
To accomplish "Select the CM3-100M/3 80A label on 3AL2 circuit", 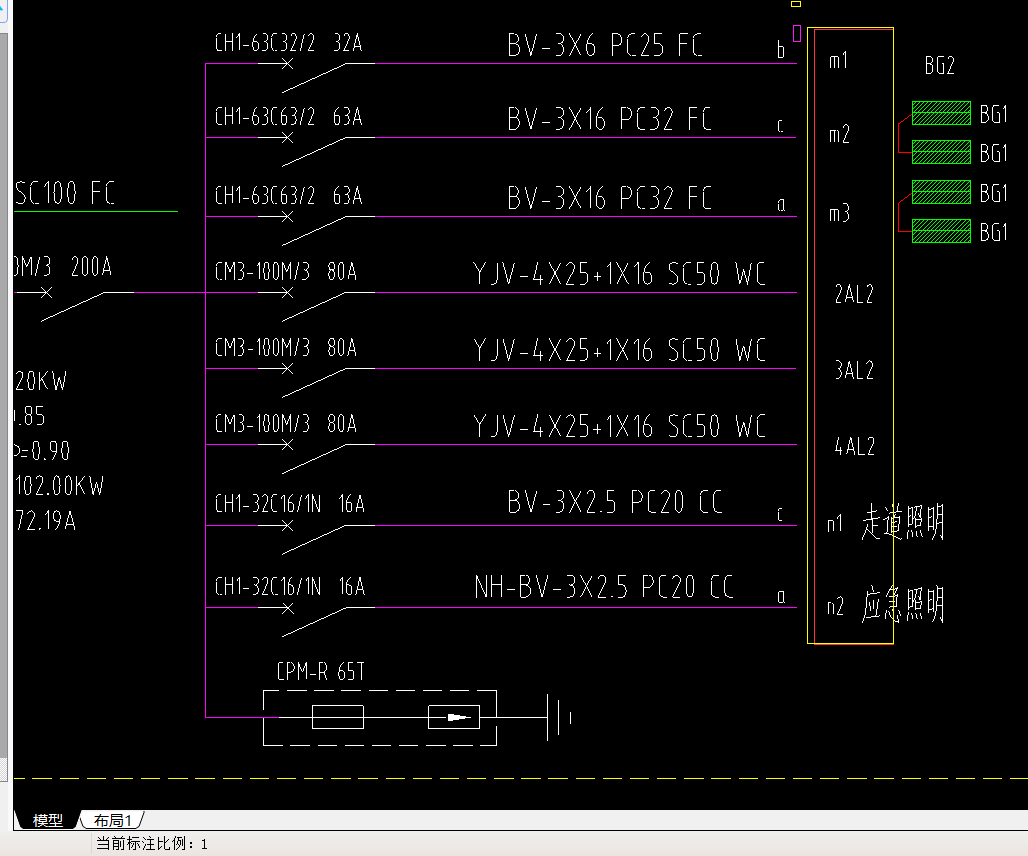I will 285,347.
